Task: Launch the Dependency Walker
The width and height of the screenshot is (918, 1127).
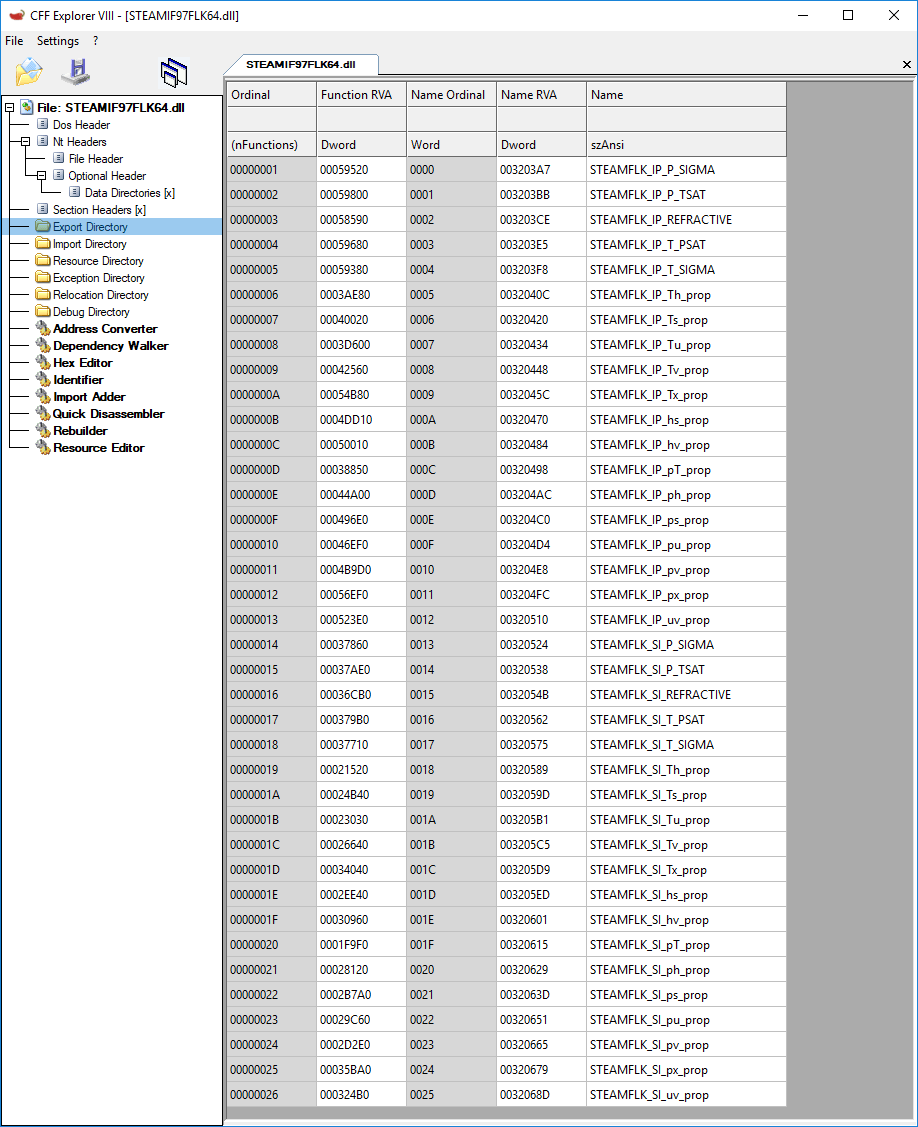Action: (x=110, y=345)
